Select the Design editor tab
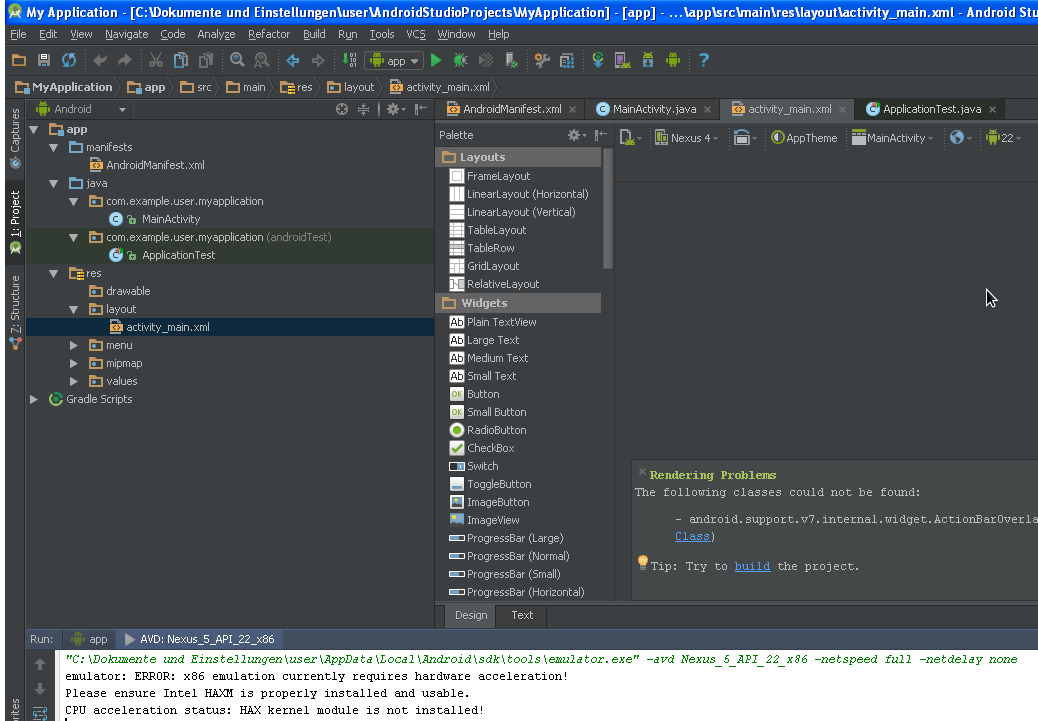Image resolution: width=1038 pixels, height=721 pixels. pos(471,615)
